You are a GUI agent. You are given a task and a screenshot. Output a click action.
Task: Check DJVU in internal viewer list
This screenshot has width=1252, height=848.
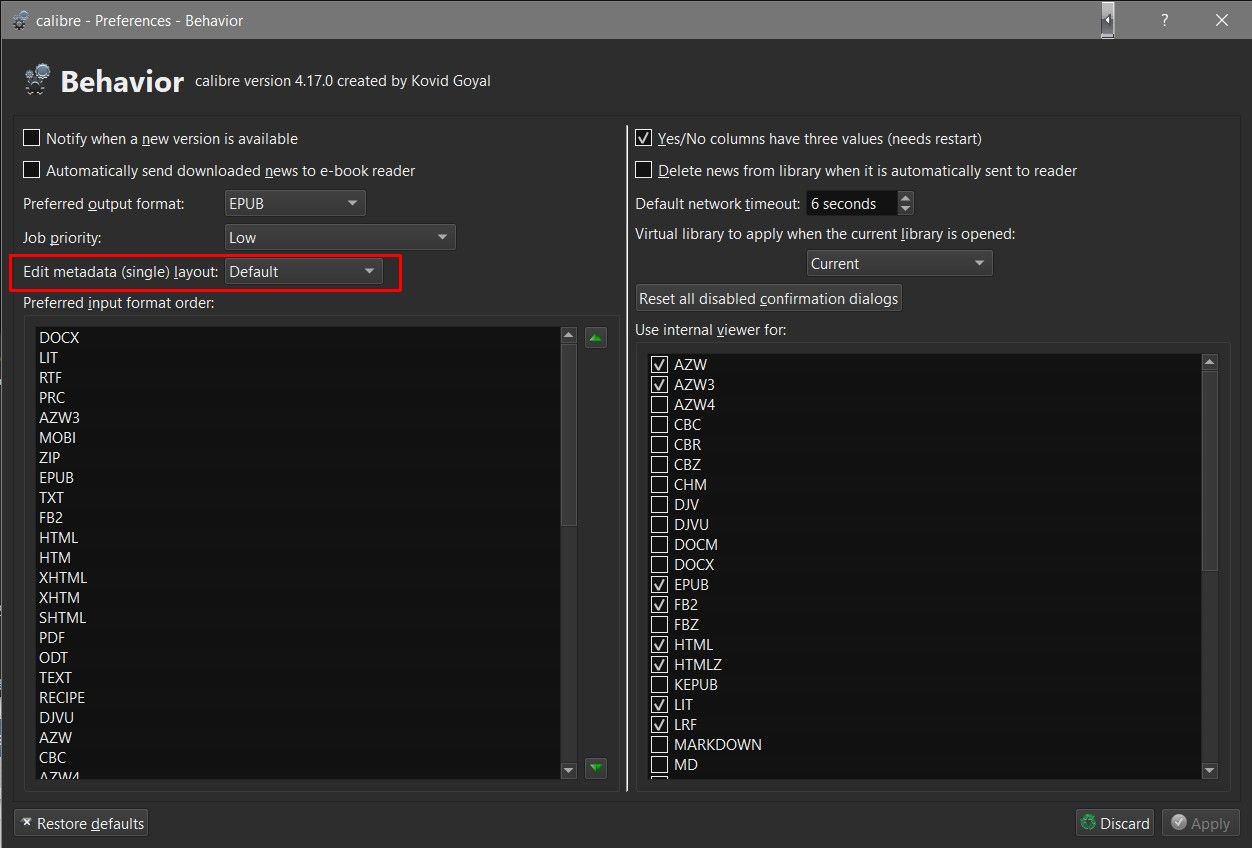point(659,524)
